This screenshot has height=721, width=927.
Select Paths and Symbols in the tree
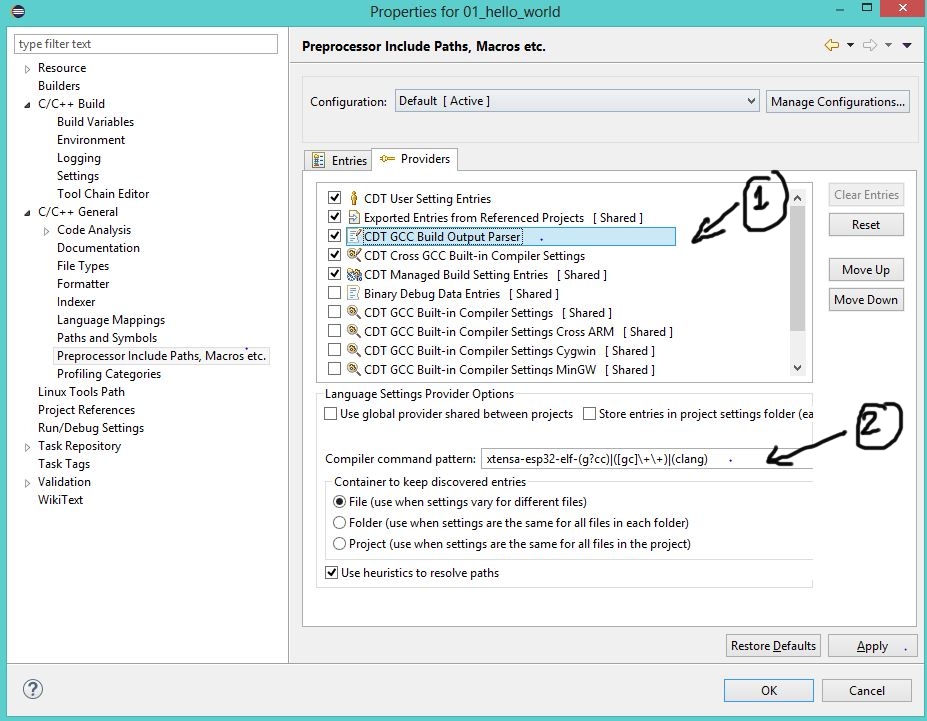pos(107,338)
